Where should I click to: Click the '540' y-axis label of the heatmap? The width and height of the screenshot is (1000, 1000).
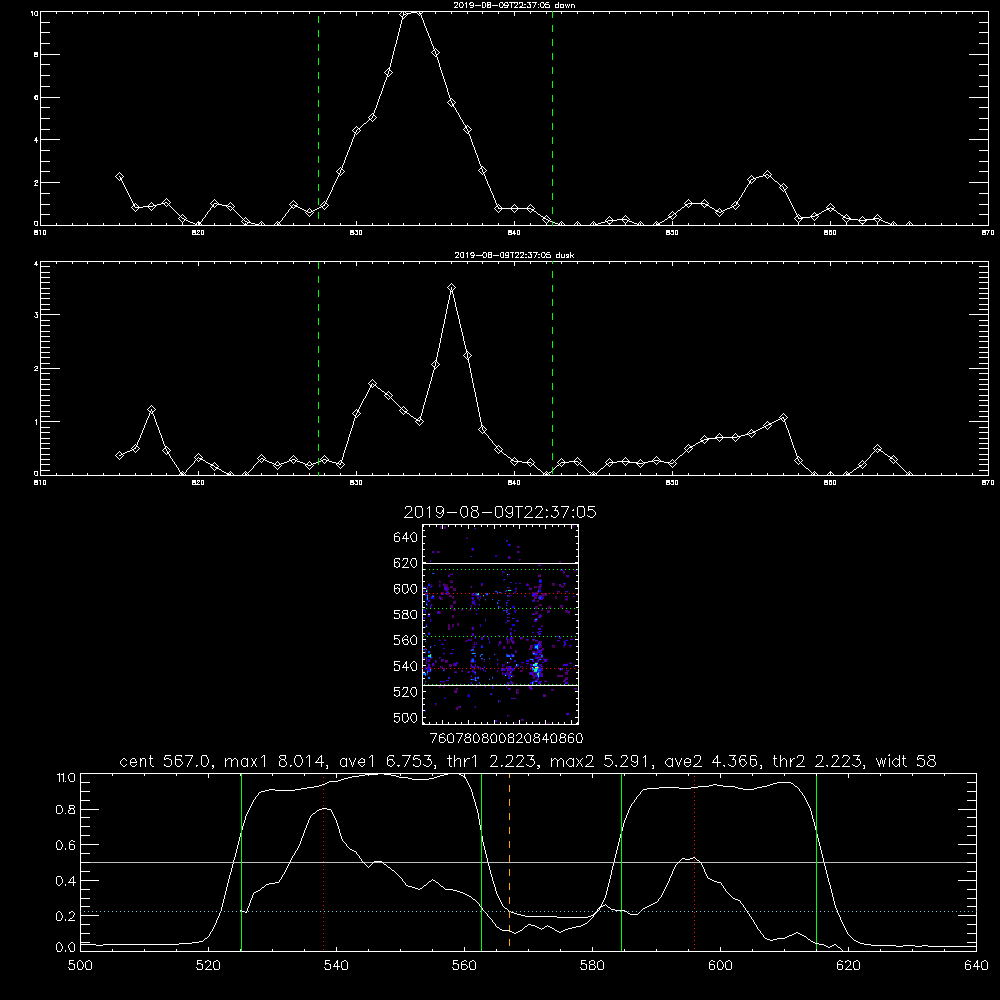pos(406,666)
